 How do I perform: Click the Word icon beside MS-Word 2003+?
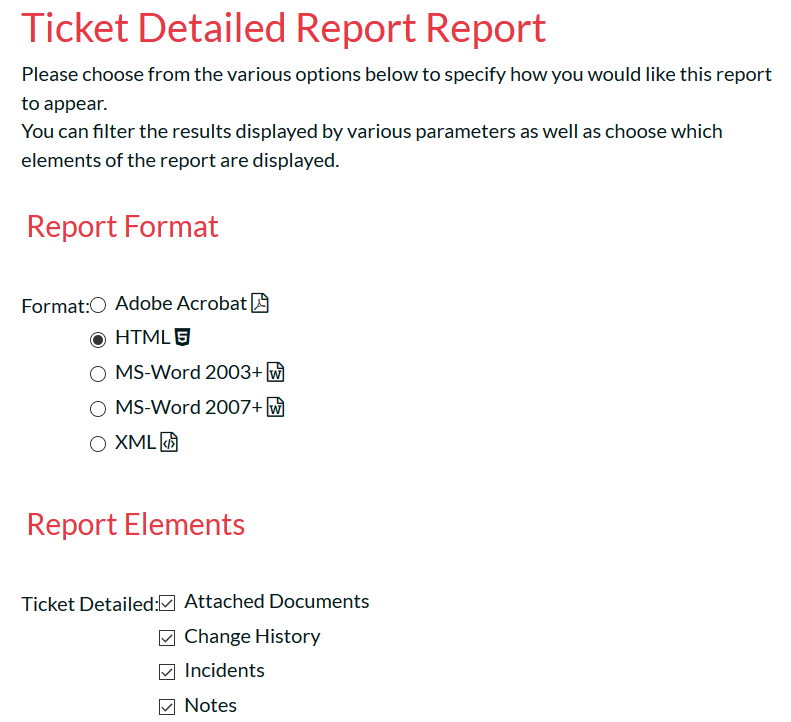(277, 374)
